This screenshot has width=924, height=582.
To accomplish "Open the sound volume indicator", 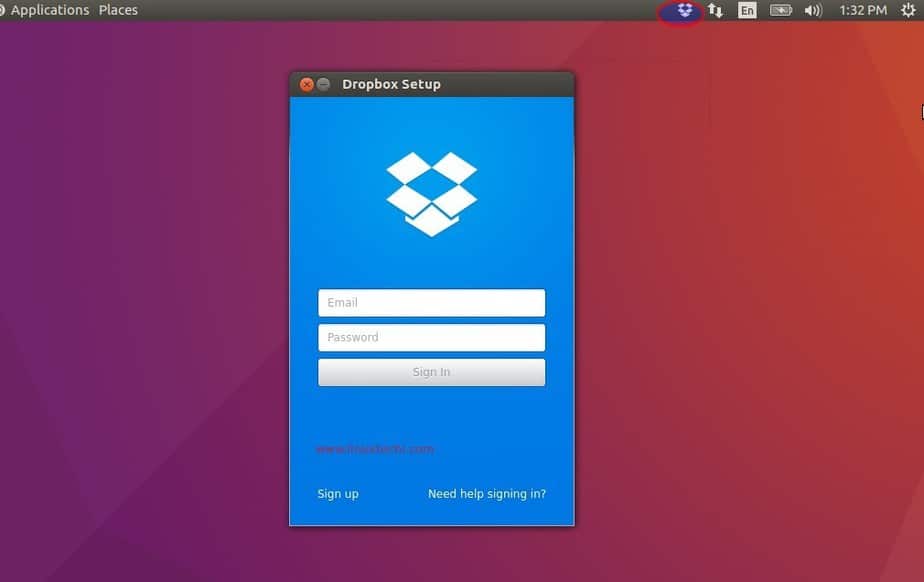I will click(x=813, y=11).
